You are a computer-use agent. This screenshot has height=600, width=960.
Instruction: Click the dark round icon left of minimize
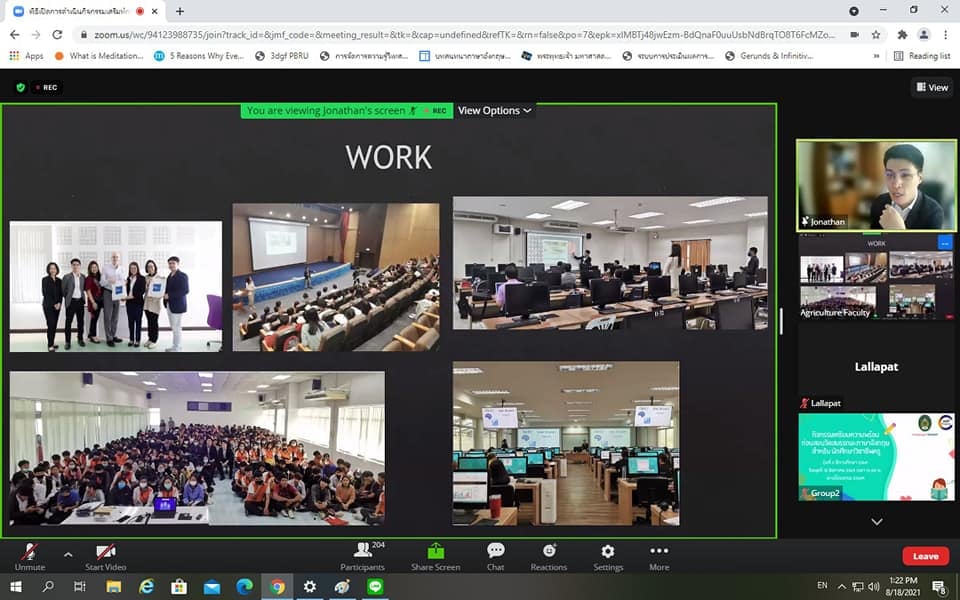pyautogui.click(x=853, y=11)
